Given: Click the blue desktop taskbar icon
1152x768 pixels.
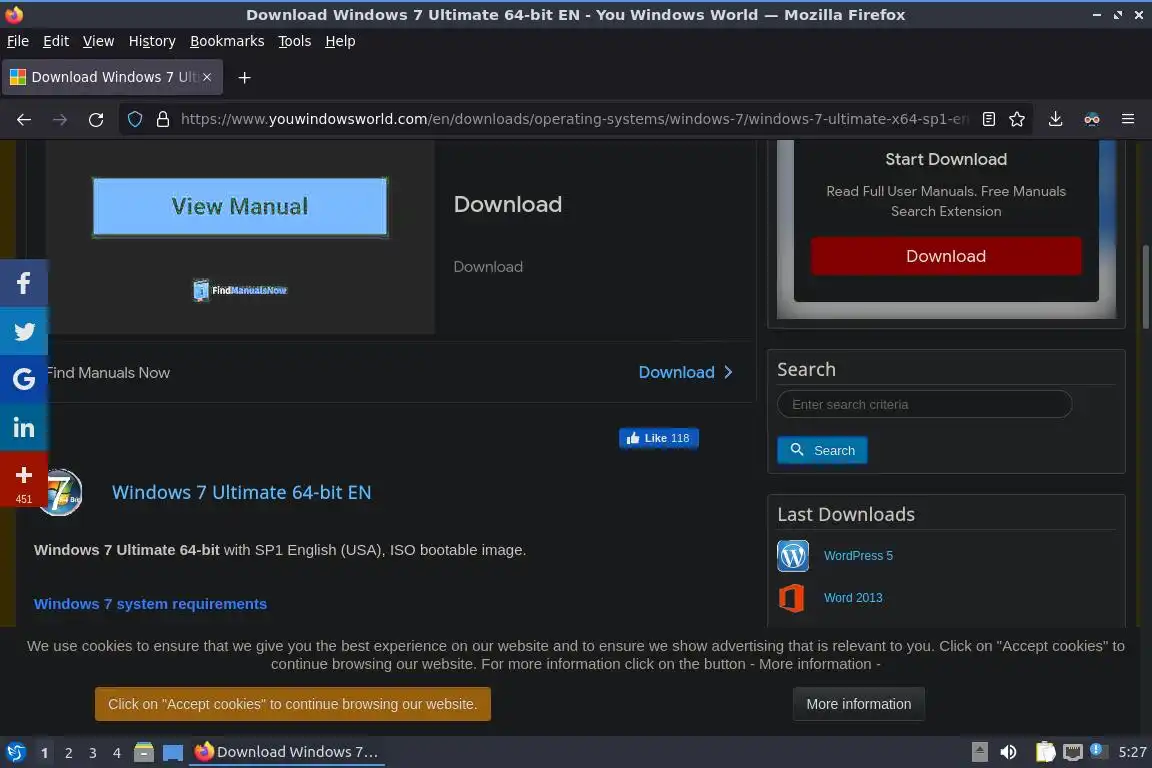Looking at the screenshot, I should coord(173,753).
